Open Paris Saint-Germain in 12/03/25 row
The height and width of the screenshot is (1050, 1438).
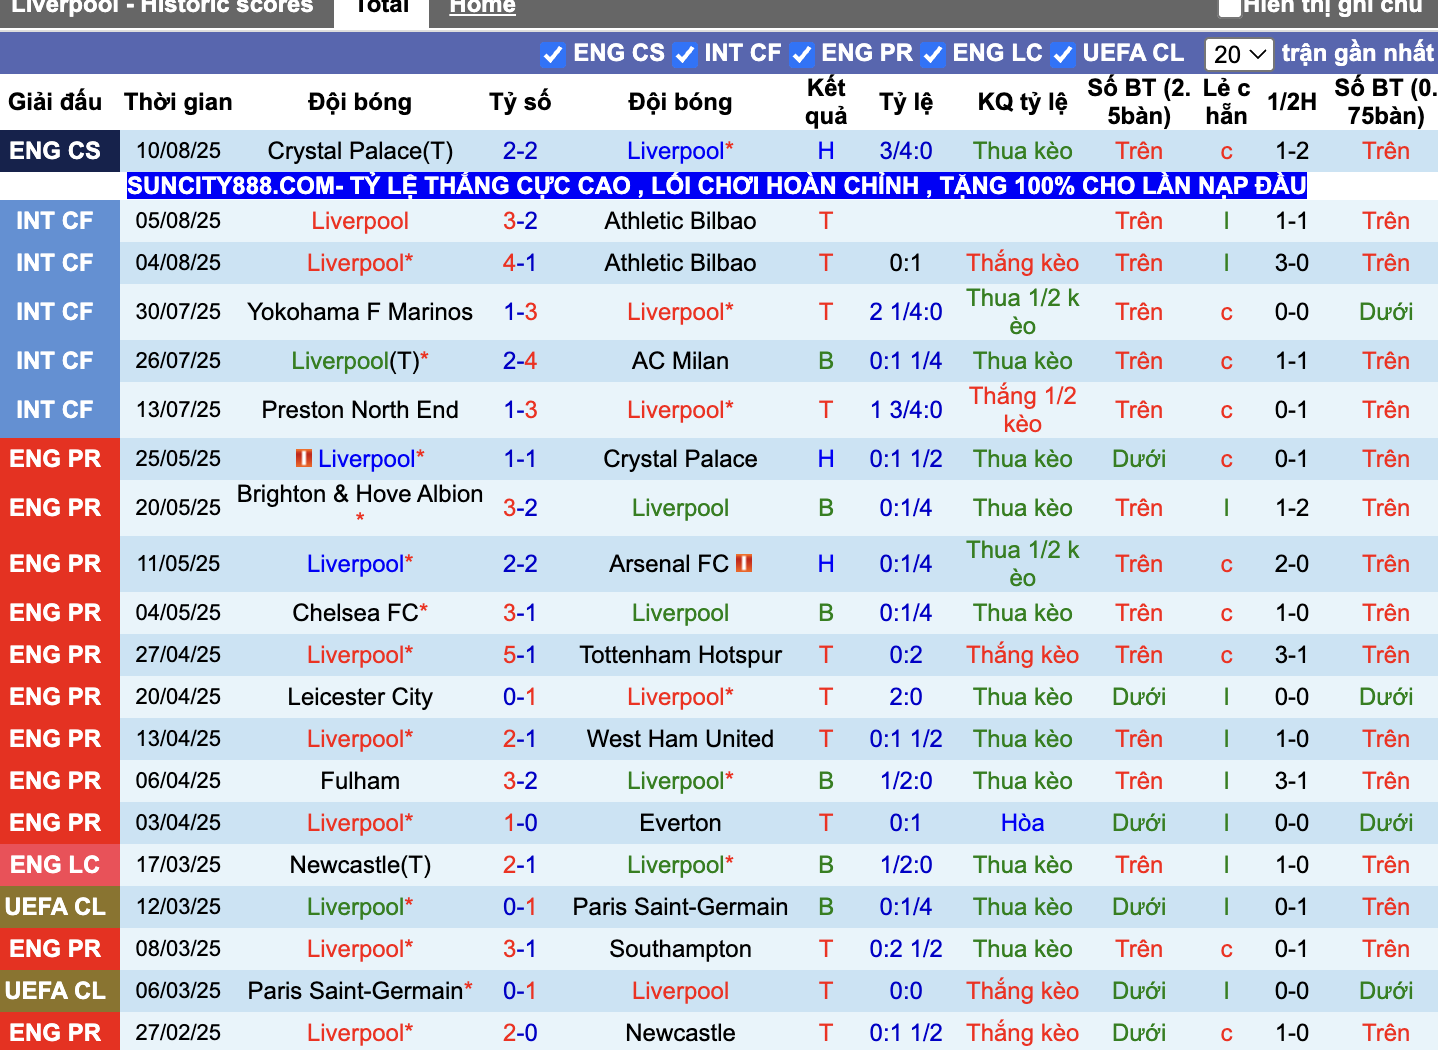coord(680,907)
